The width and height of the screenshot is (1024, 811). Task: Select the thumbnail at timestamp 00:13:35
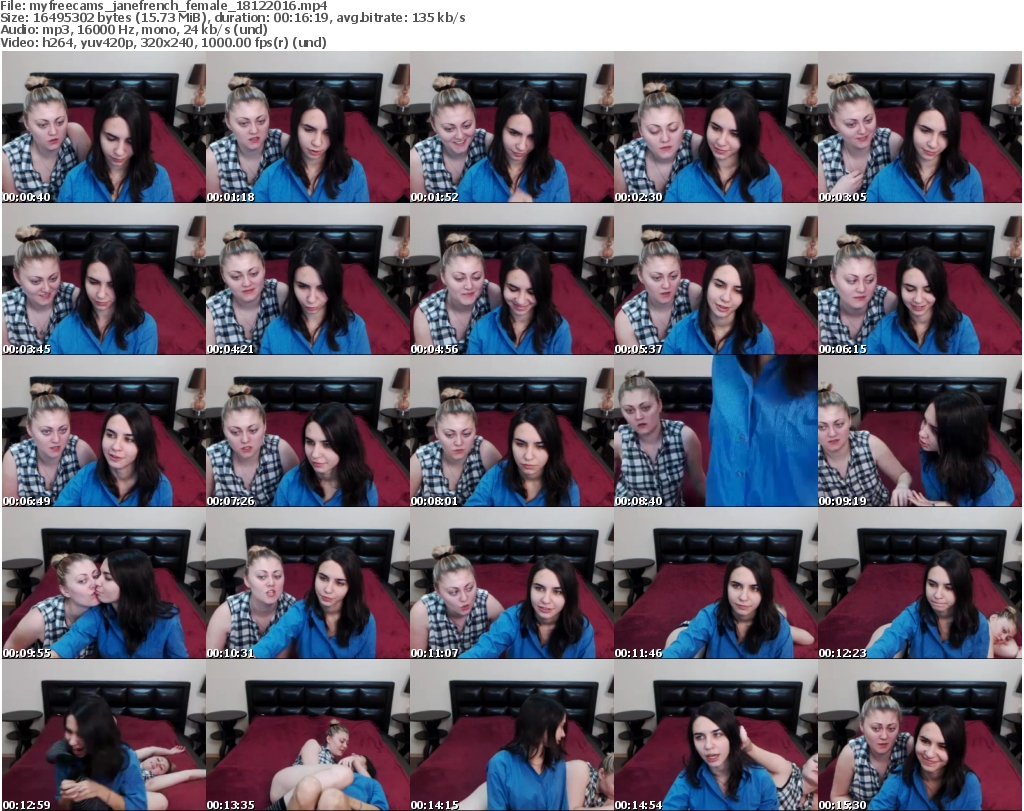(308, 735)
